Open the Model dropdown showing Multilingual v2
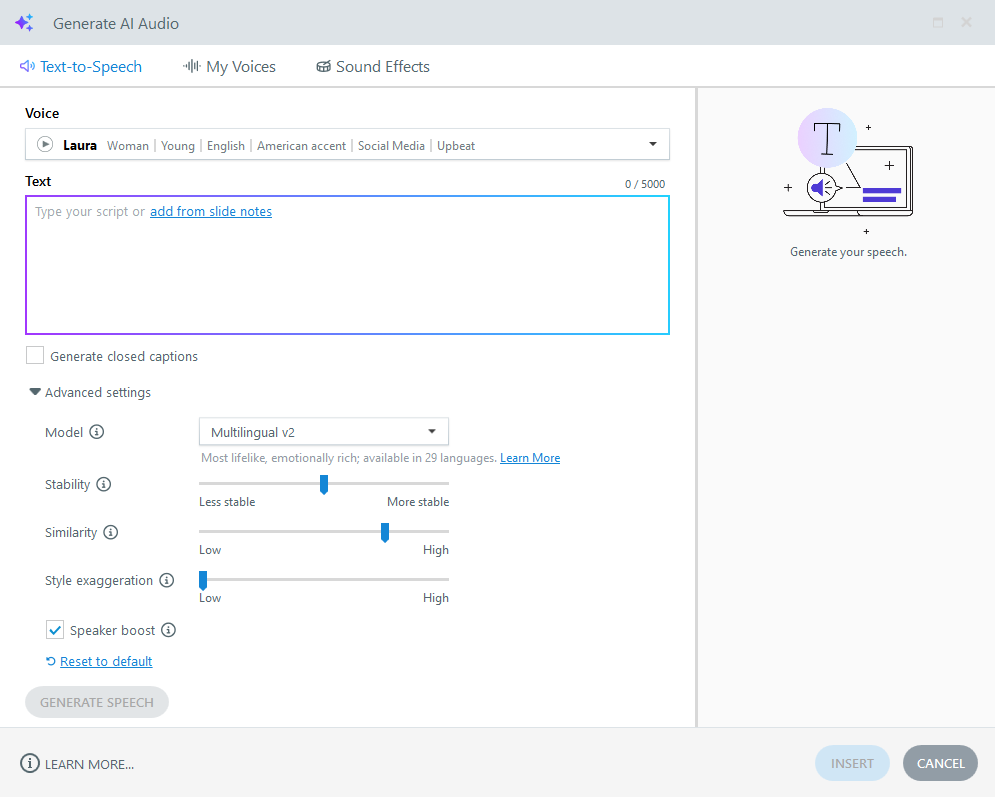The image size is (995, 797). point(323,432)
